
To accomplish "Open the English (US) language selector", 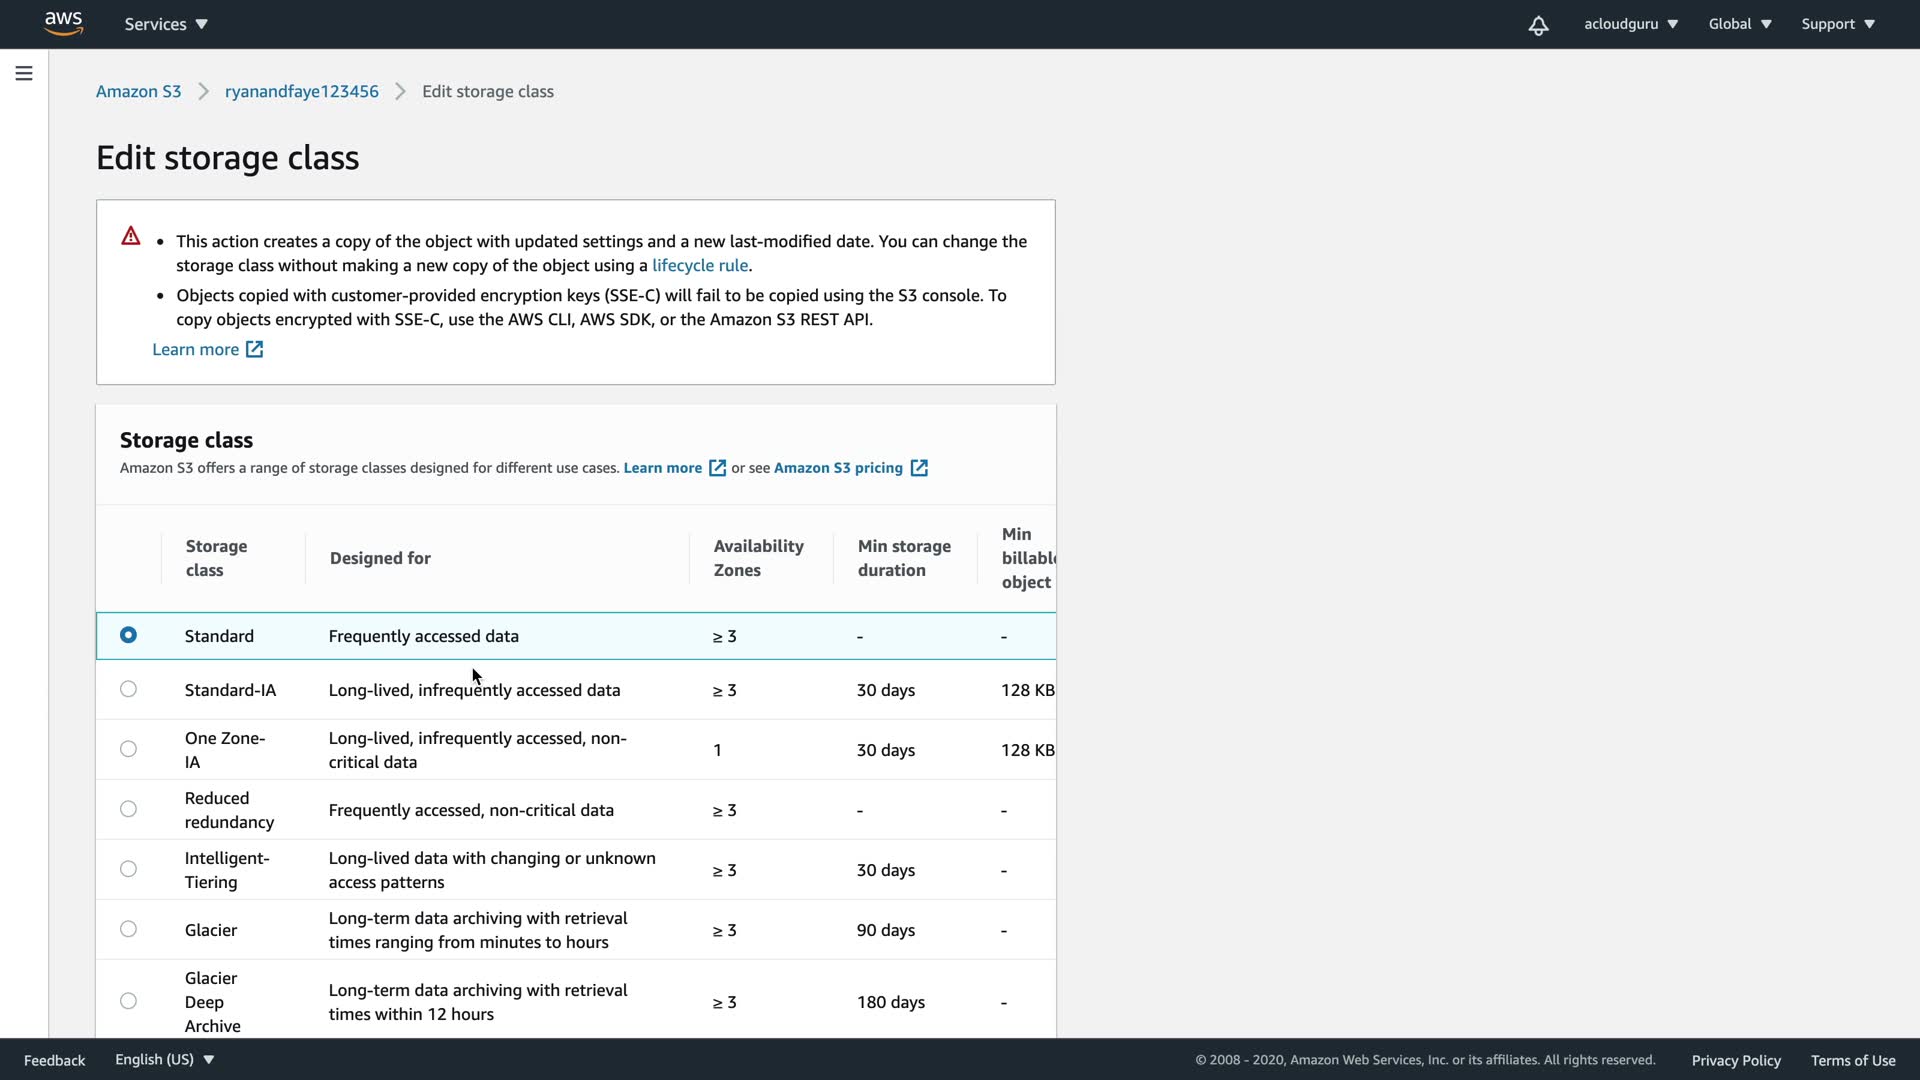I will (164, 1059).
